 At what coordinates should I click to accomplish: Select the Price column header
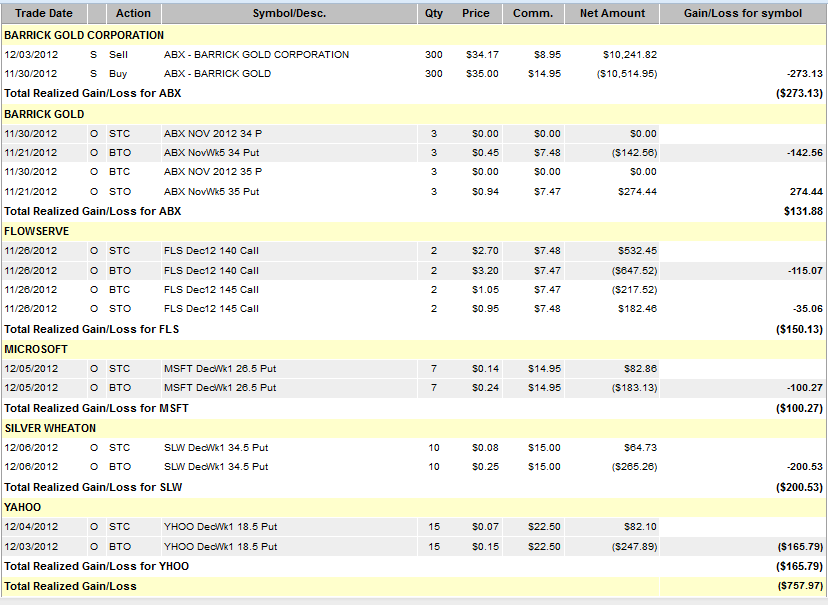[476, 13]
